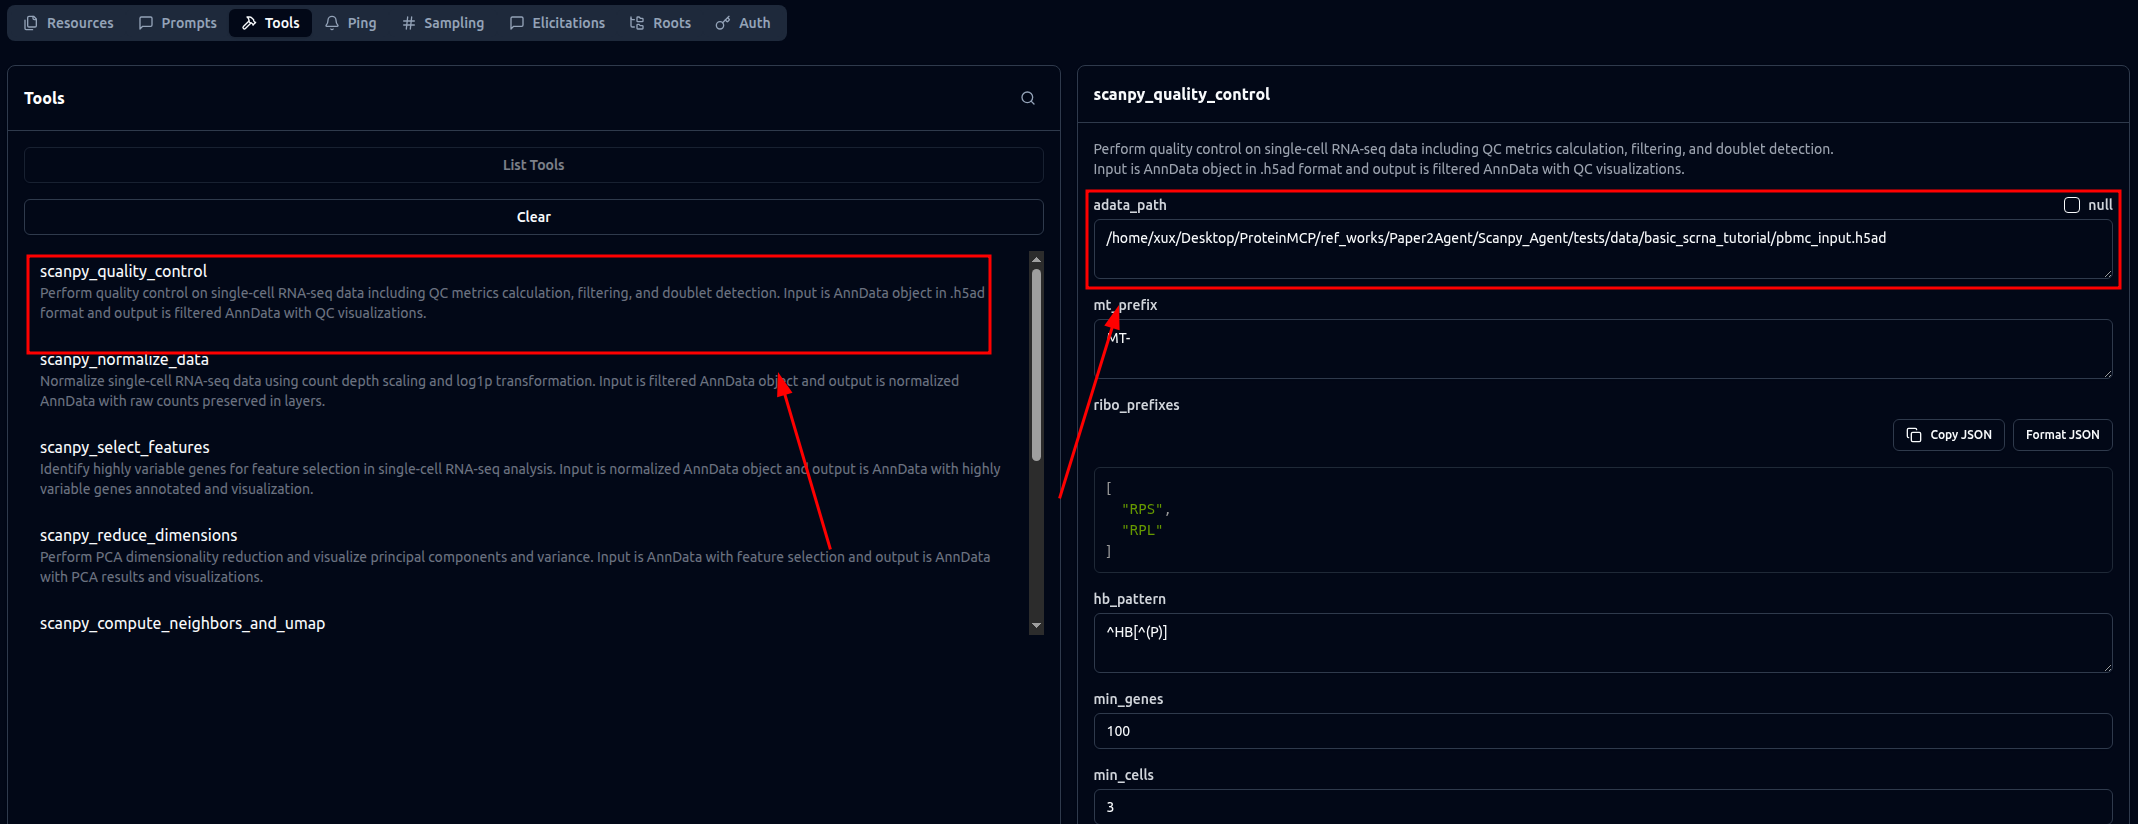The width and height of the screenshot is (2138, 824).
Task: Toggle the adata_path null checkbox
Action: [x=2072, y=205]
